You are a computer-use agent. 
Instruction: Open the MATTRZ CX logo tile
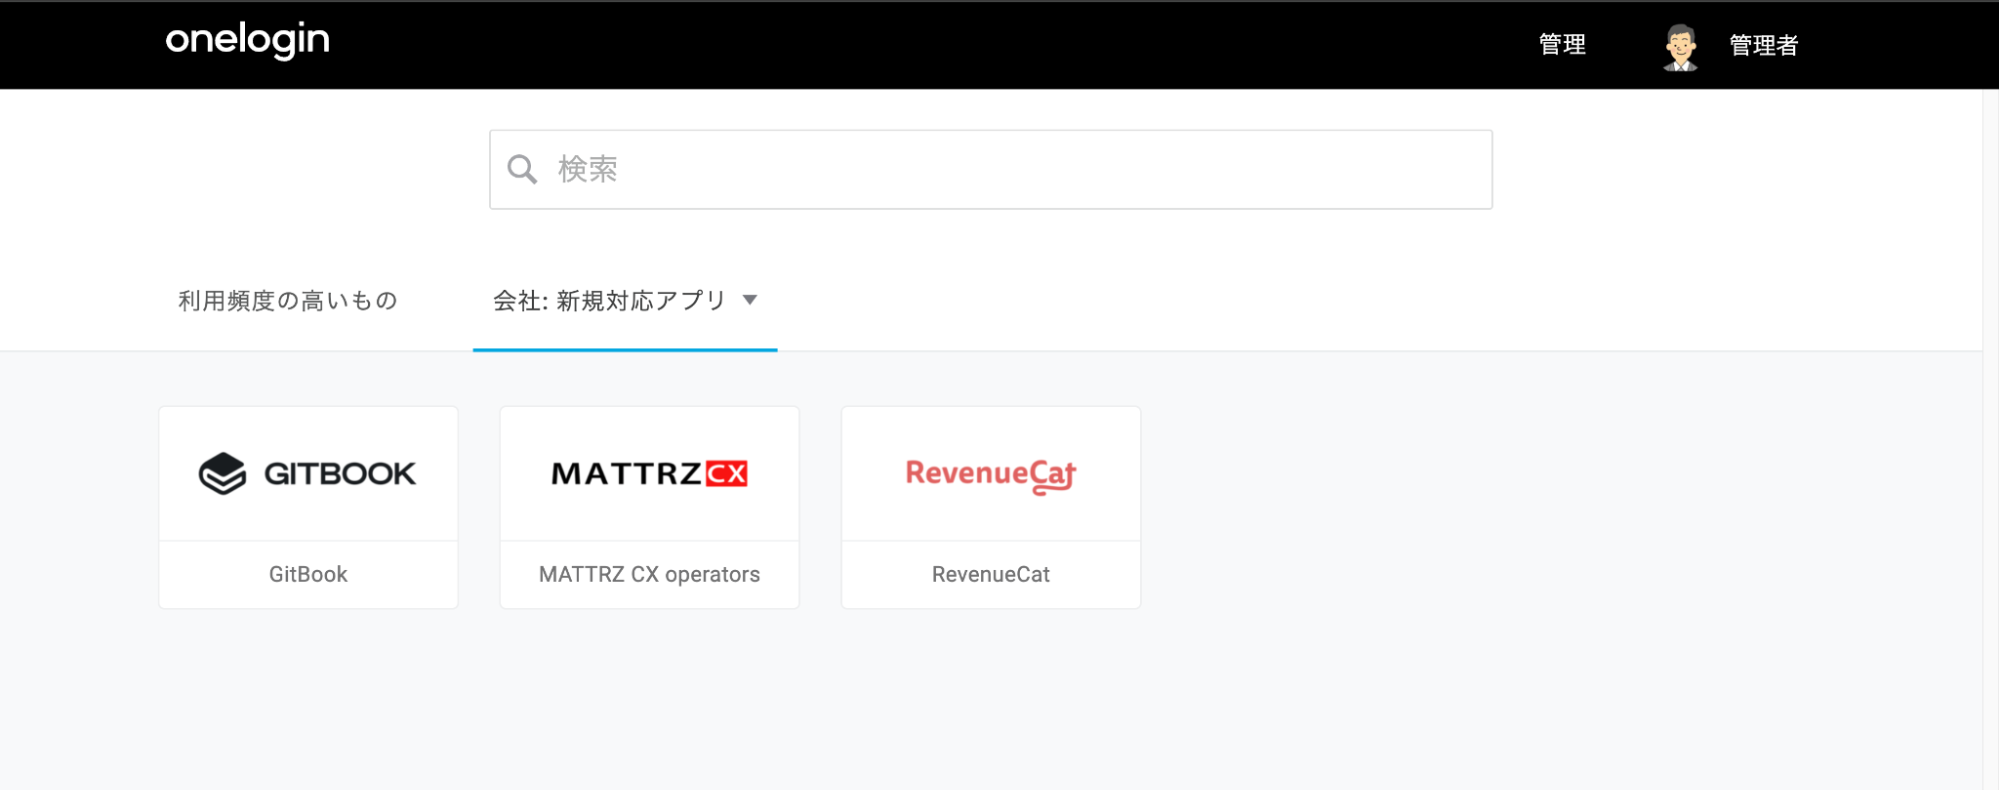point(649,473)
